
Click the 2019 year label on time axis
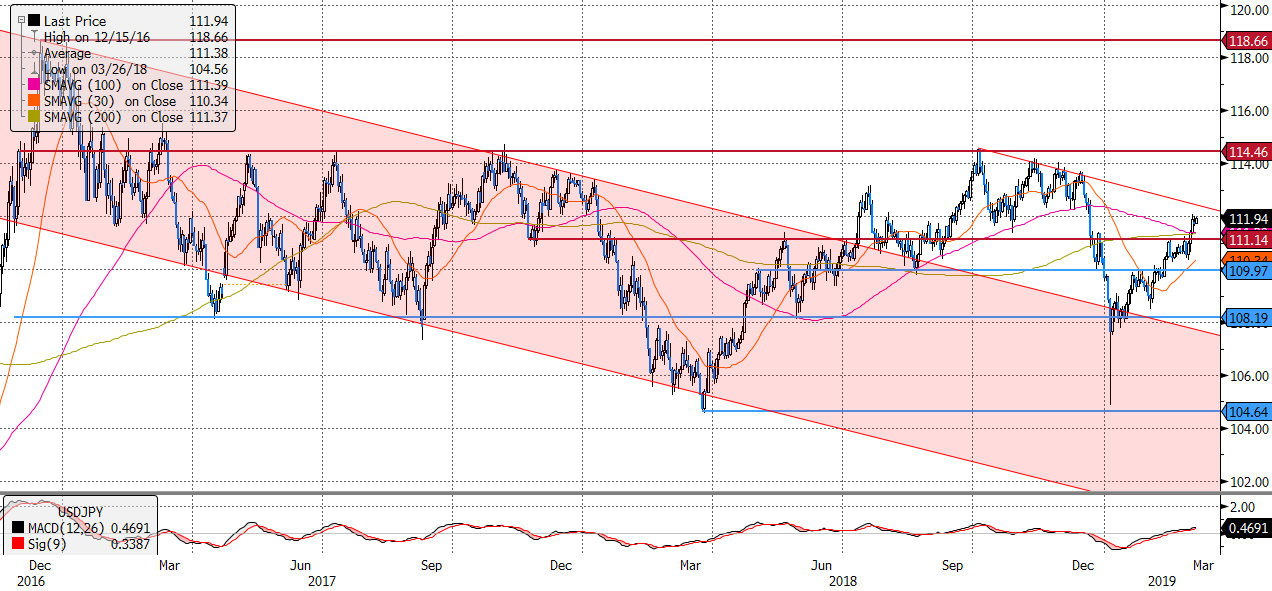point(1161,580)
